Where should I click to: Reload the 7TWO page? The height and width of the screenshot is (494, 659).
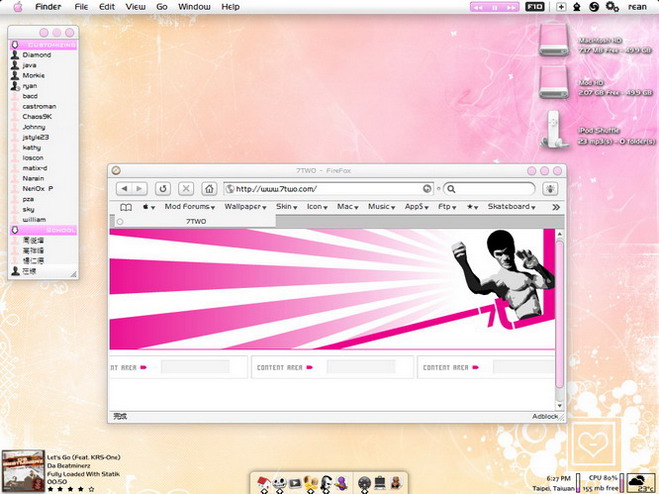coord(163,189)
